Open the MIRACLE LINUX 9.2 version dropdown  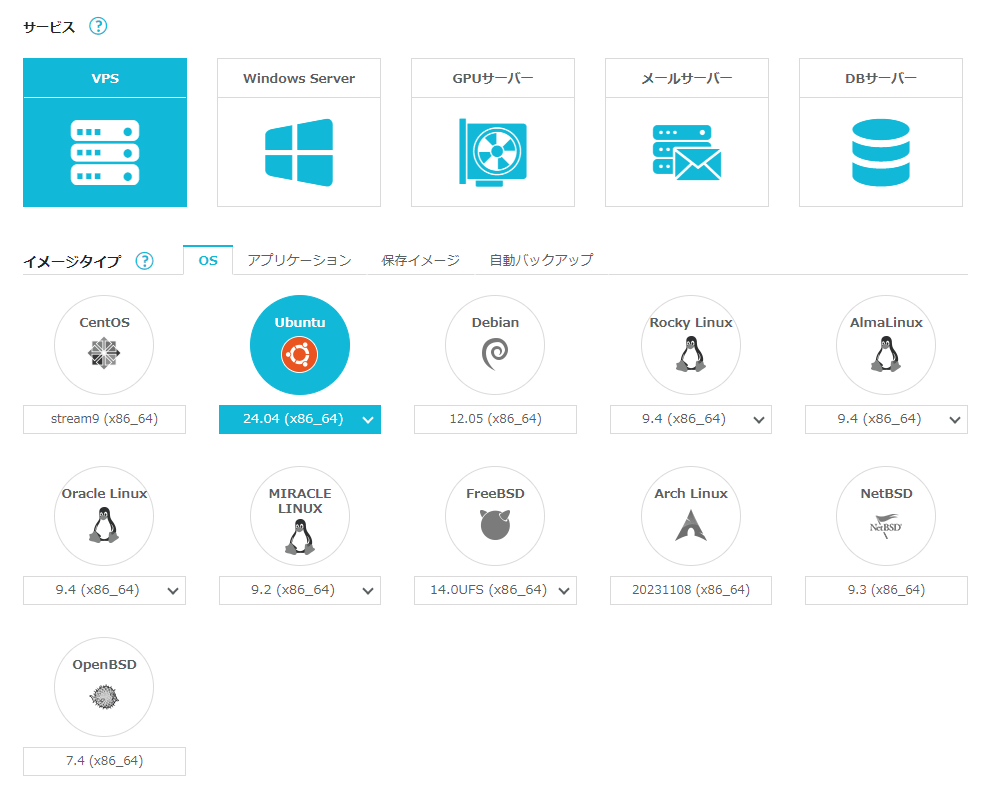pyautogui.click(x=299, y=590)
